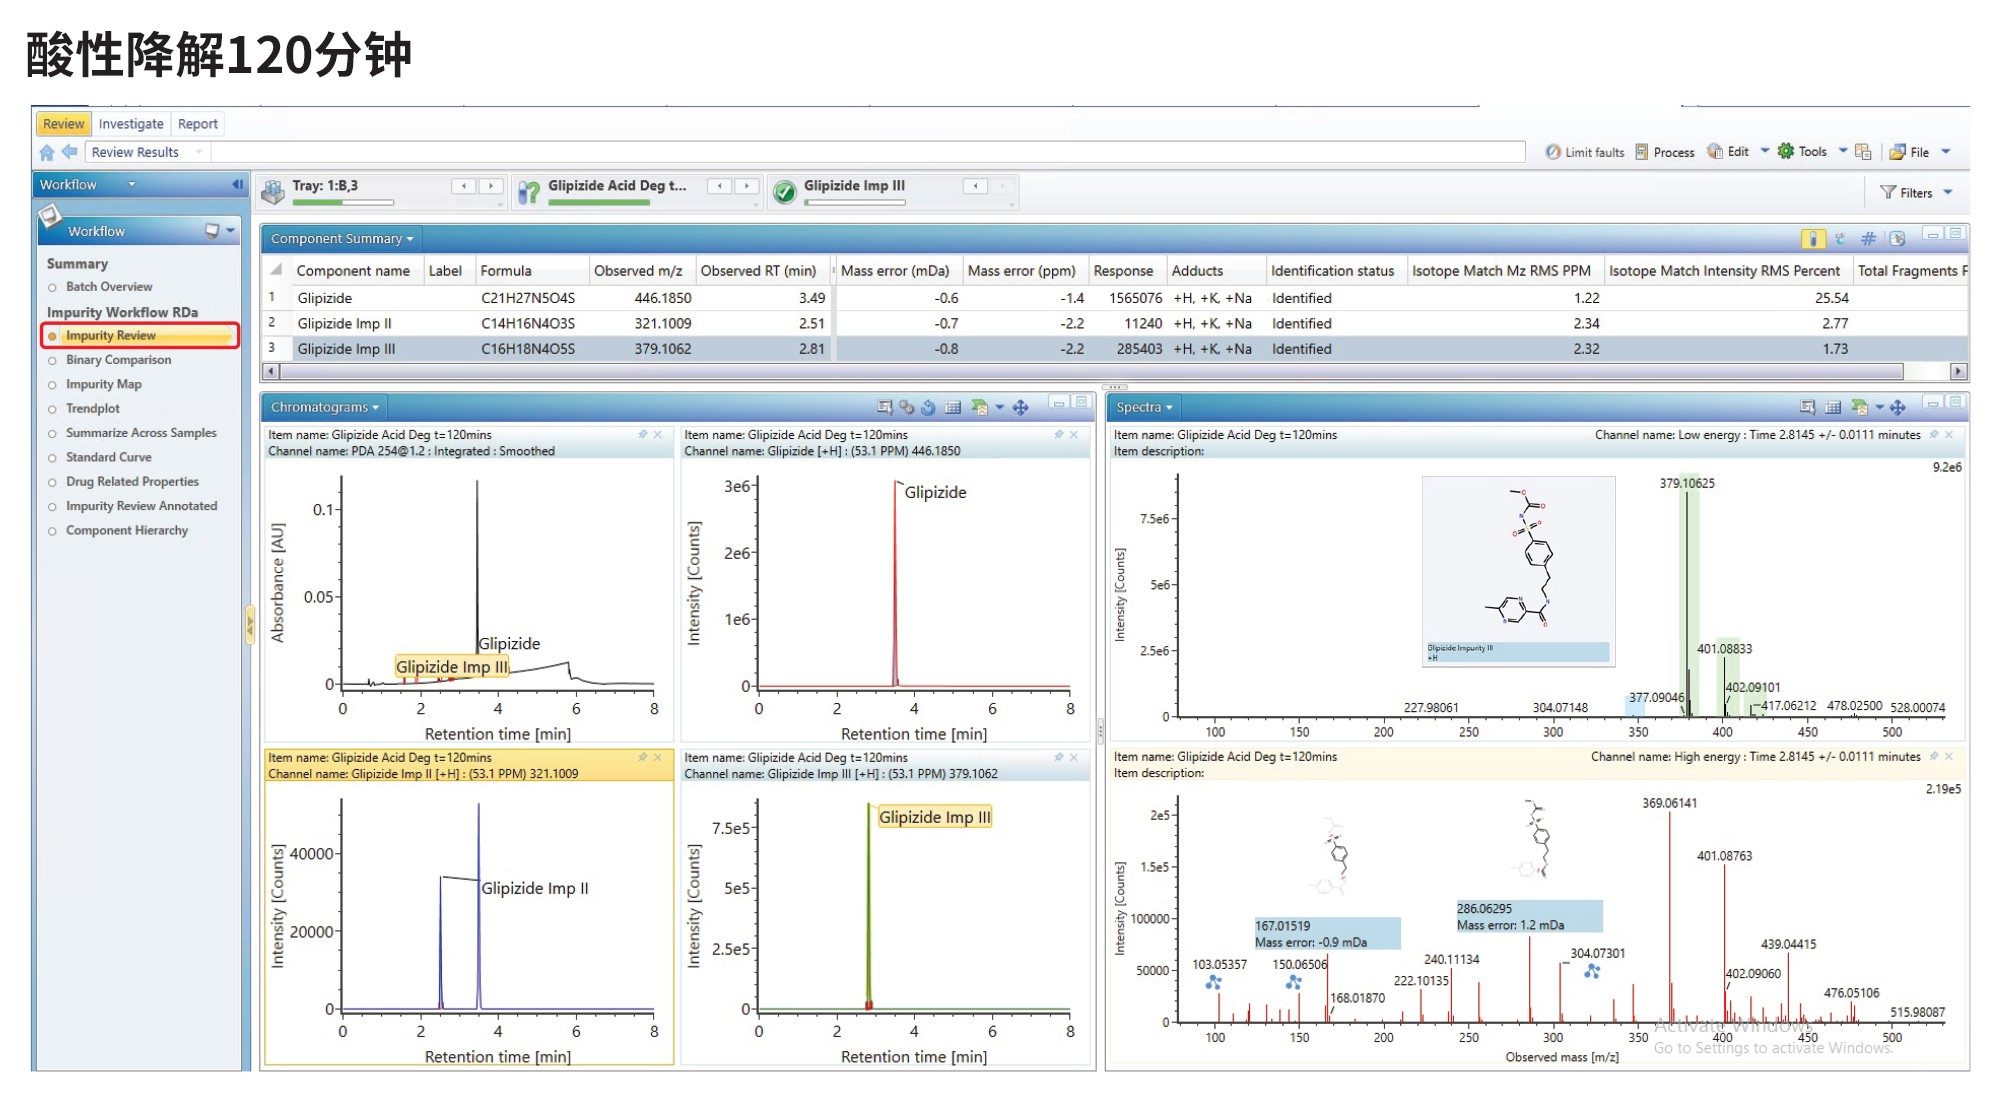The height and width of the screenshot is (1109, 2000).
Task: Click the Limit faults button
Action: pyautogui.click(x=1584, y=152)
